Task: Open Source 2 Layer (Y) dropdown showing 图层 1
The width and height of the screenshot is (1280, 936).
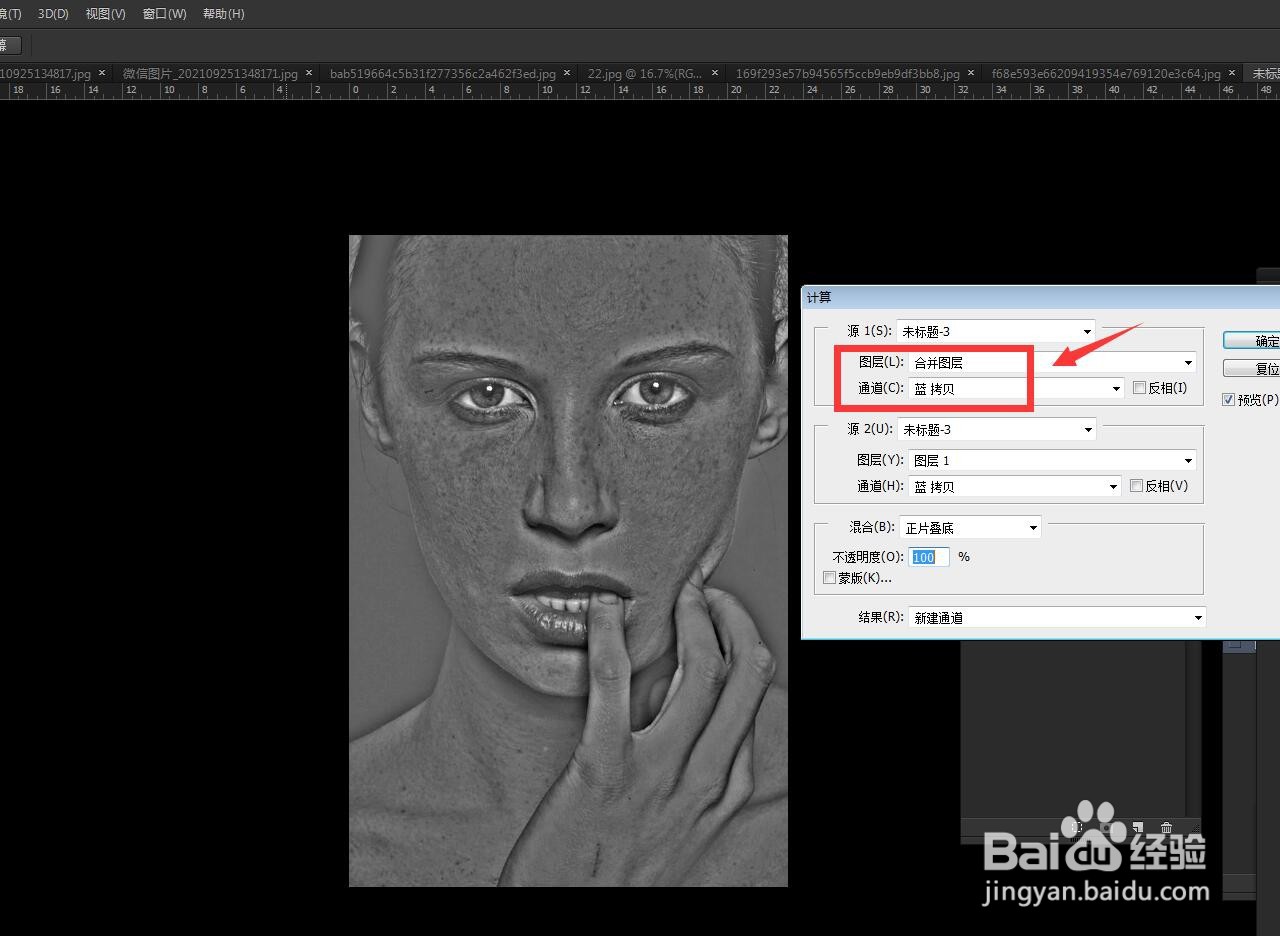Action: pos(1052,460)
